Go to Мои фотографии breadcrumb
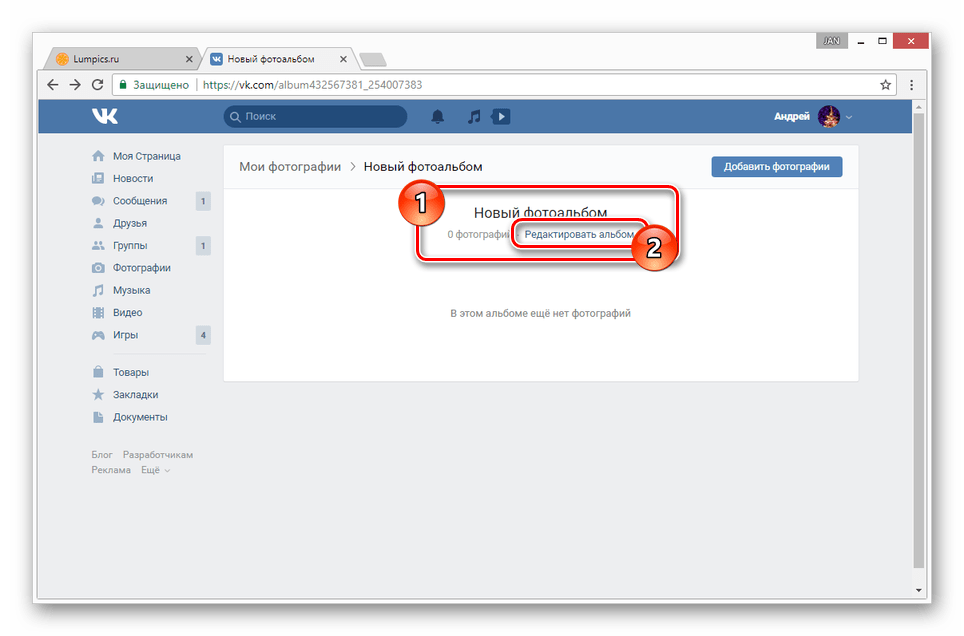964x636 pixels. point(290,167)
